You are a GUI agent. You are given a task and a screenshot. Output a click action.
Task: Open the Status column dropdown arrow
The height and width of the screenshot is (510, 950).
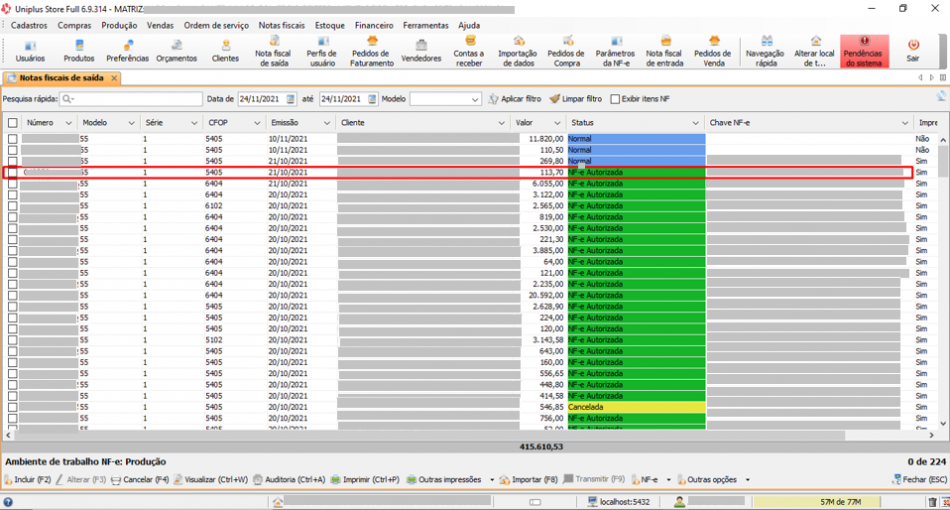[695, 123]
